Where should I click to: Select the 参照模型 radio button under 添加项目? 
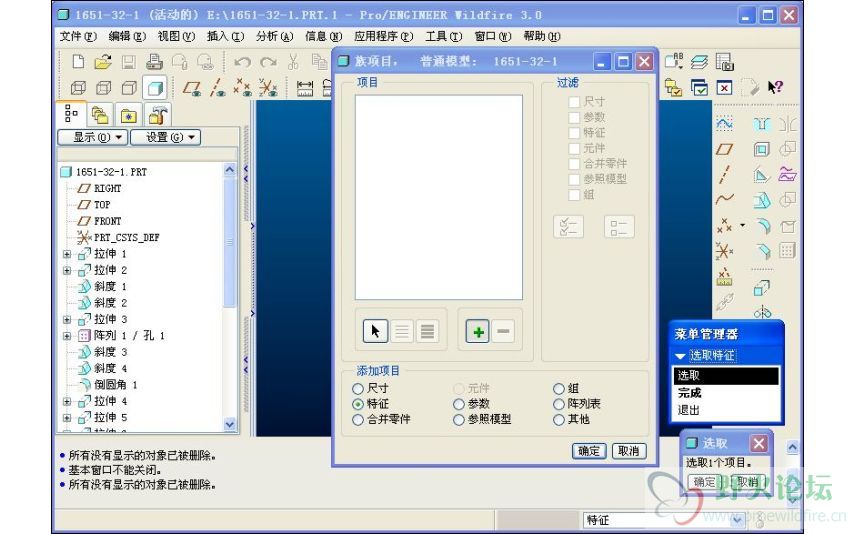459,420
